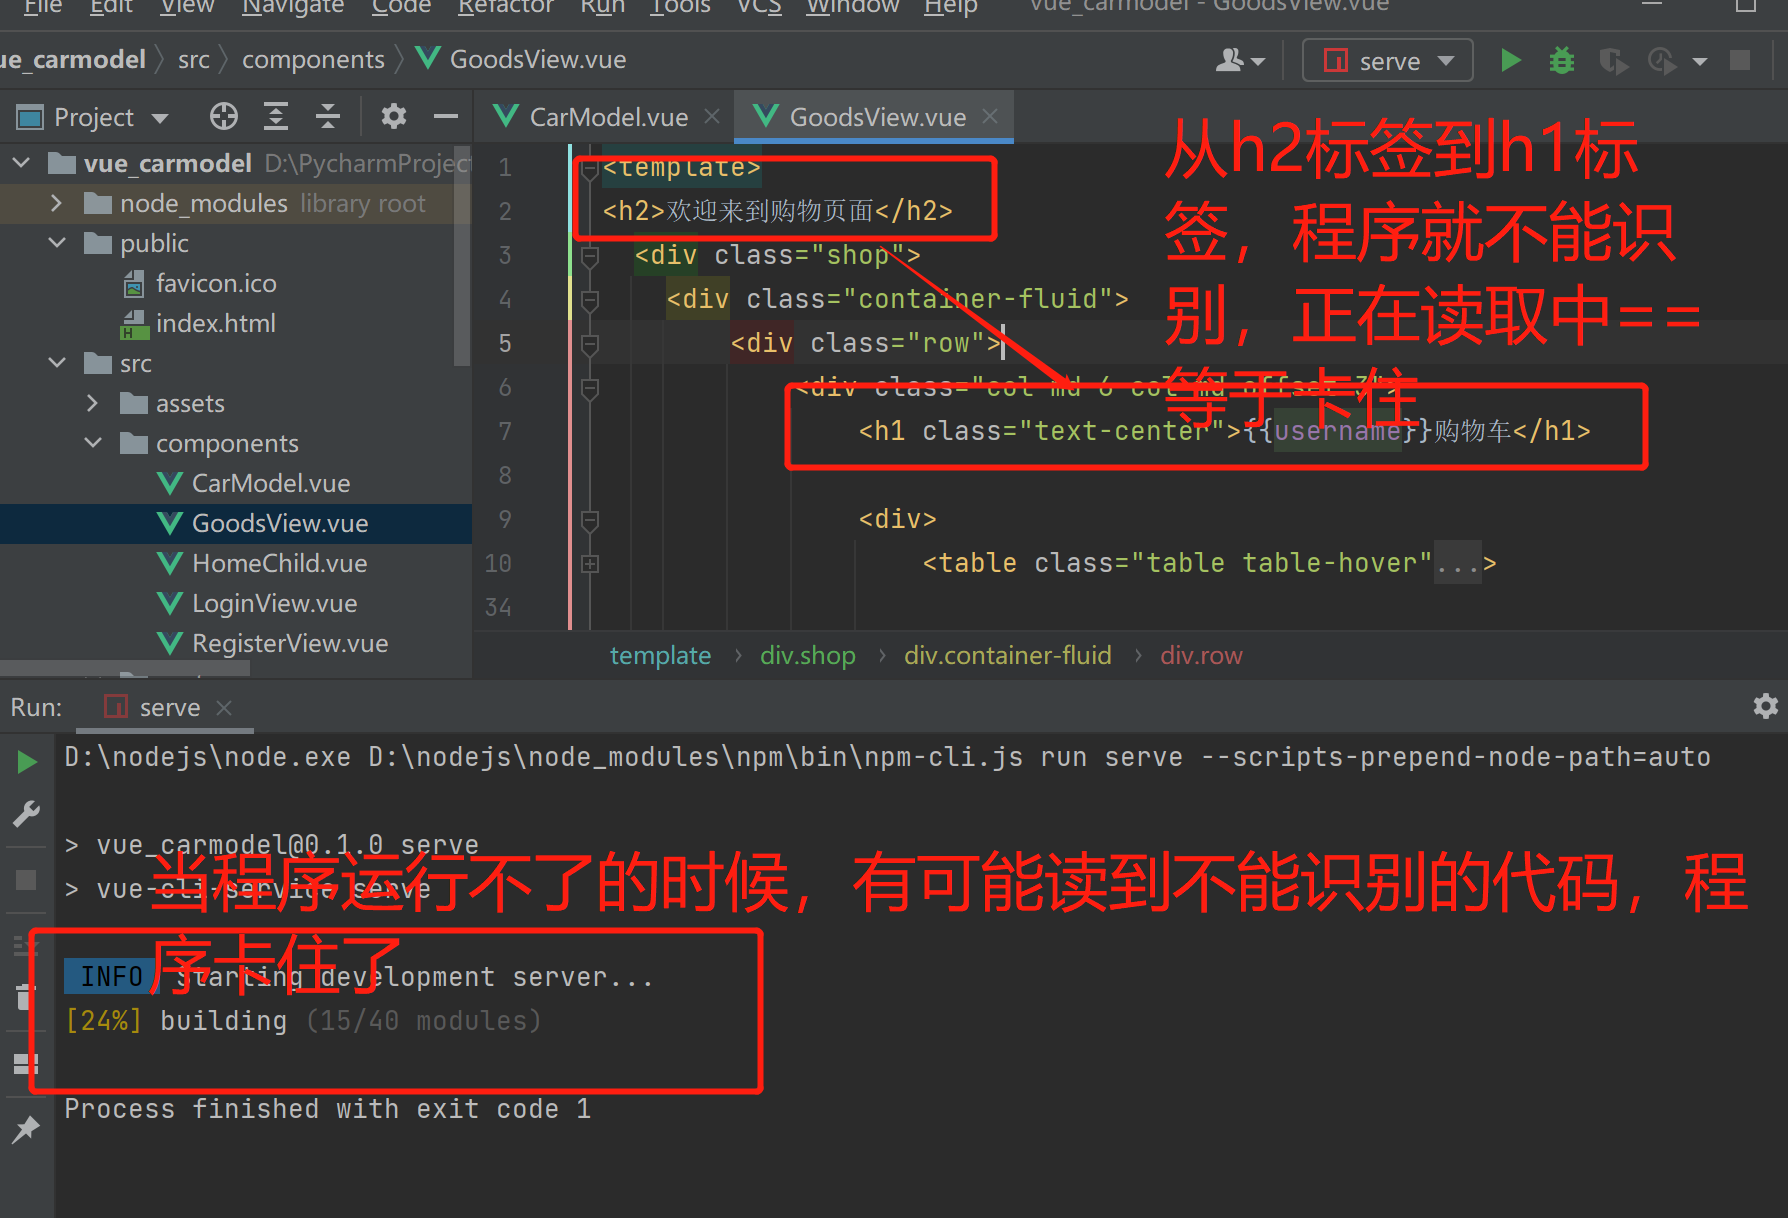Click stop square in Run panel sidebar
Screen dimensions: 1788x1218
pyautogui.click(x=27, y=880)
